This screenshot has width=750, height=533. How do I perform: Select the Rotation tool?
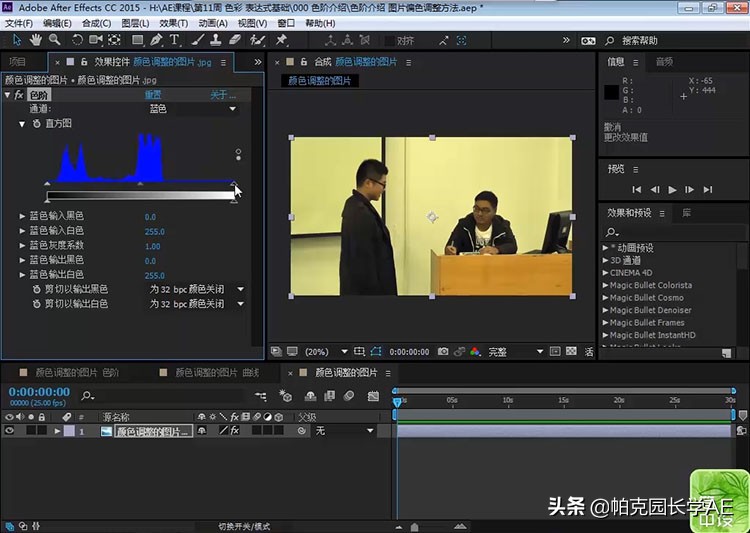(77, 40)
